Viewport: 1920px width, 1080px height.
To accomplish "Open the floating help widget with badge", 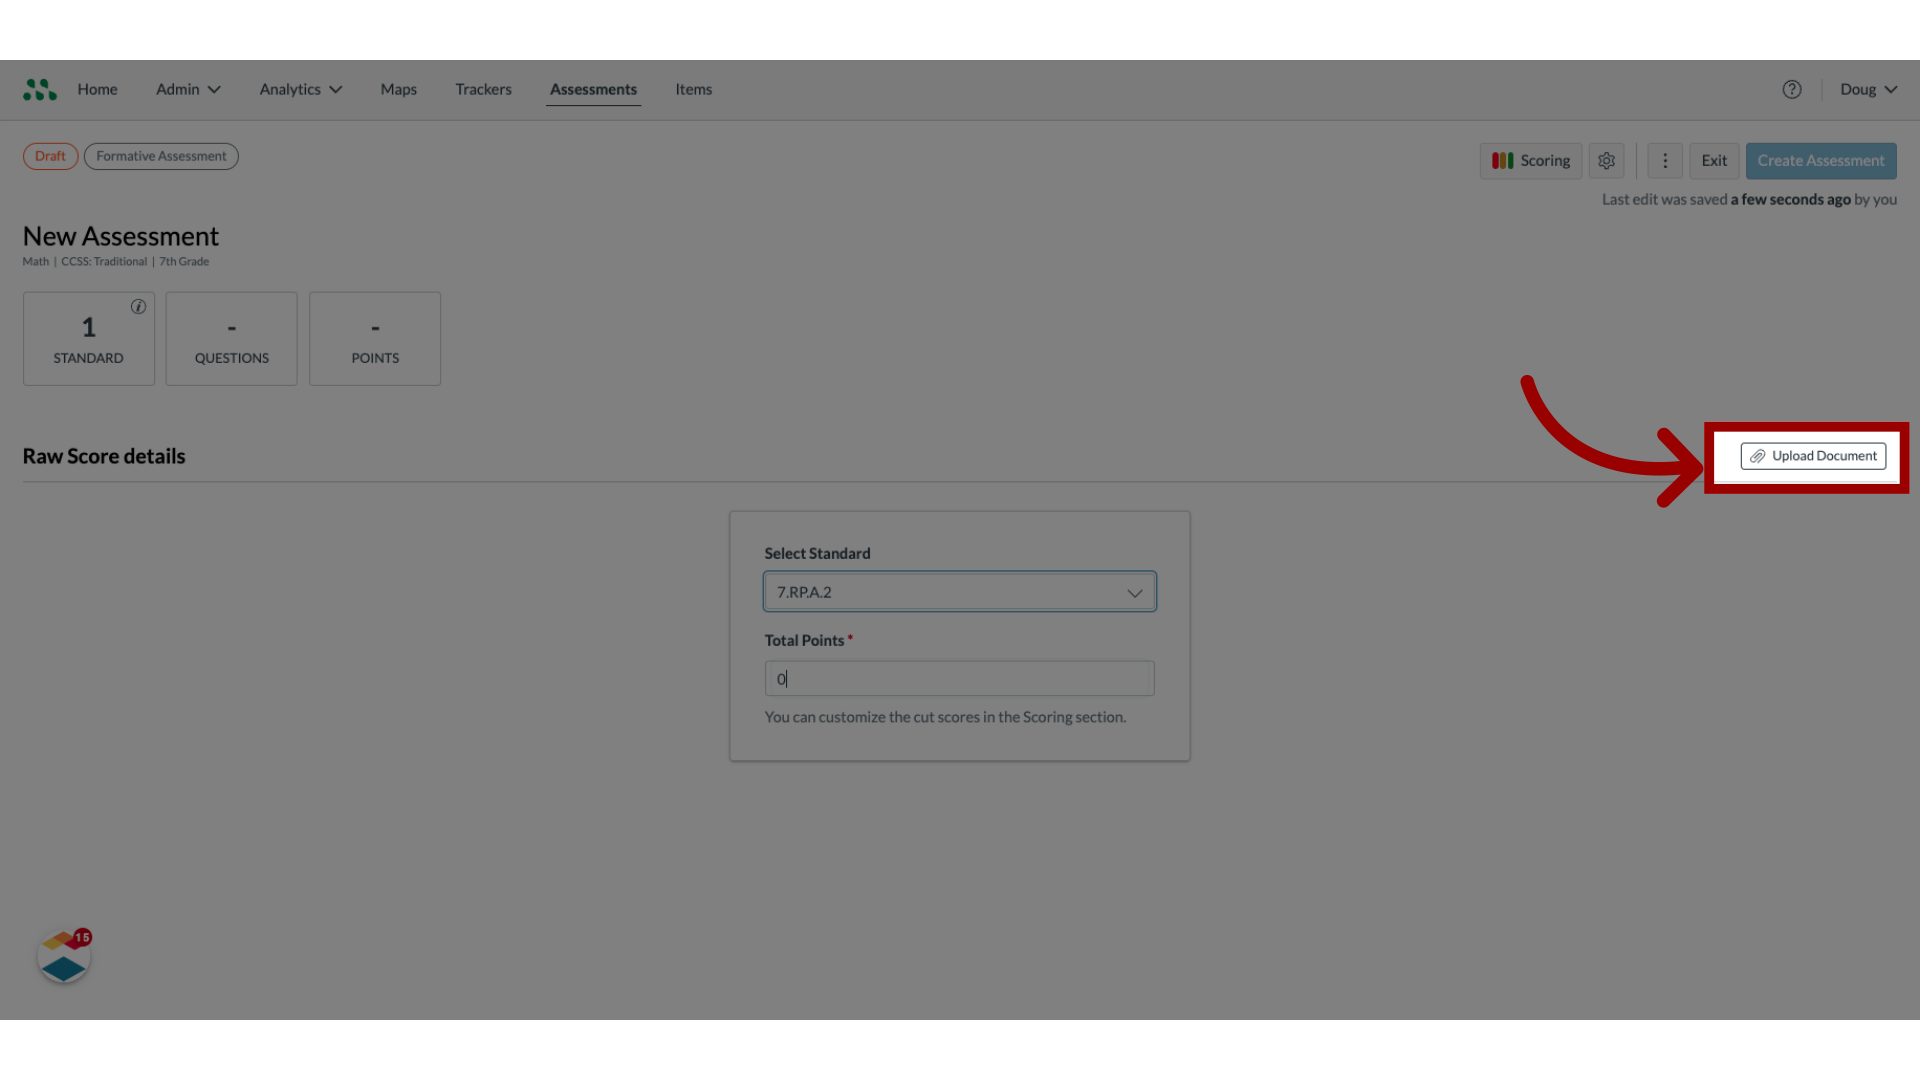I will (x=64, y=957).
